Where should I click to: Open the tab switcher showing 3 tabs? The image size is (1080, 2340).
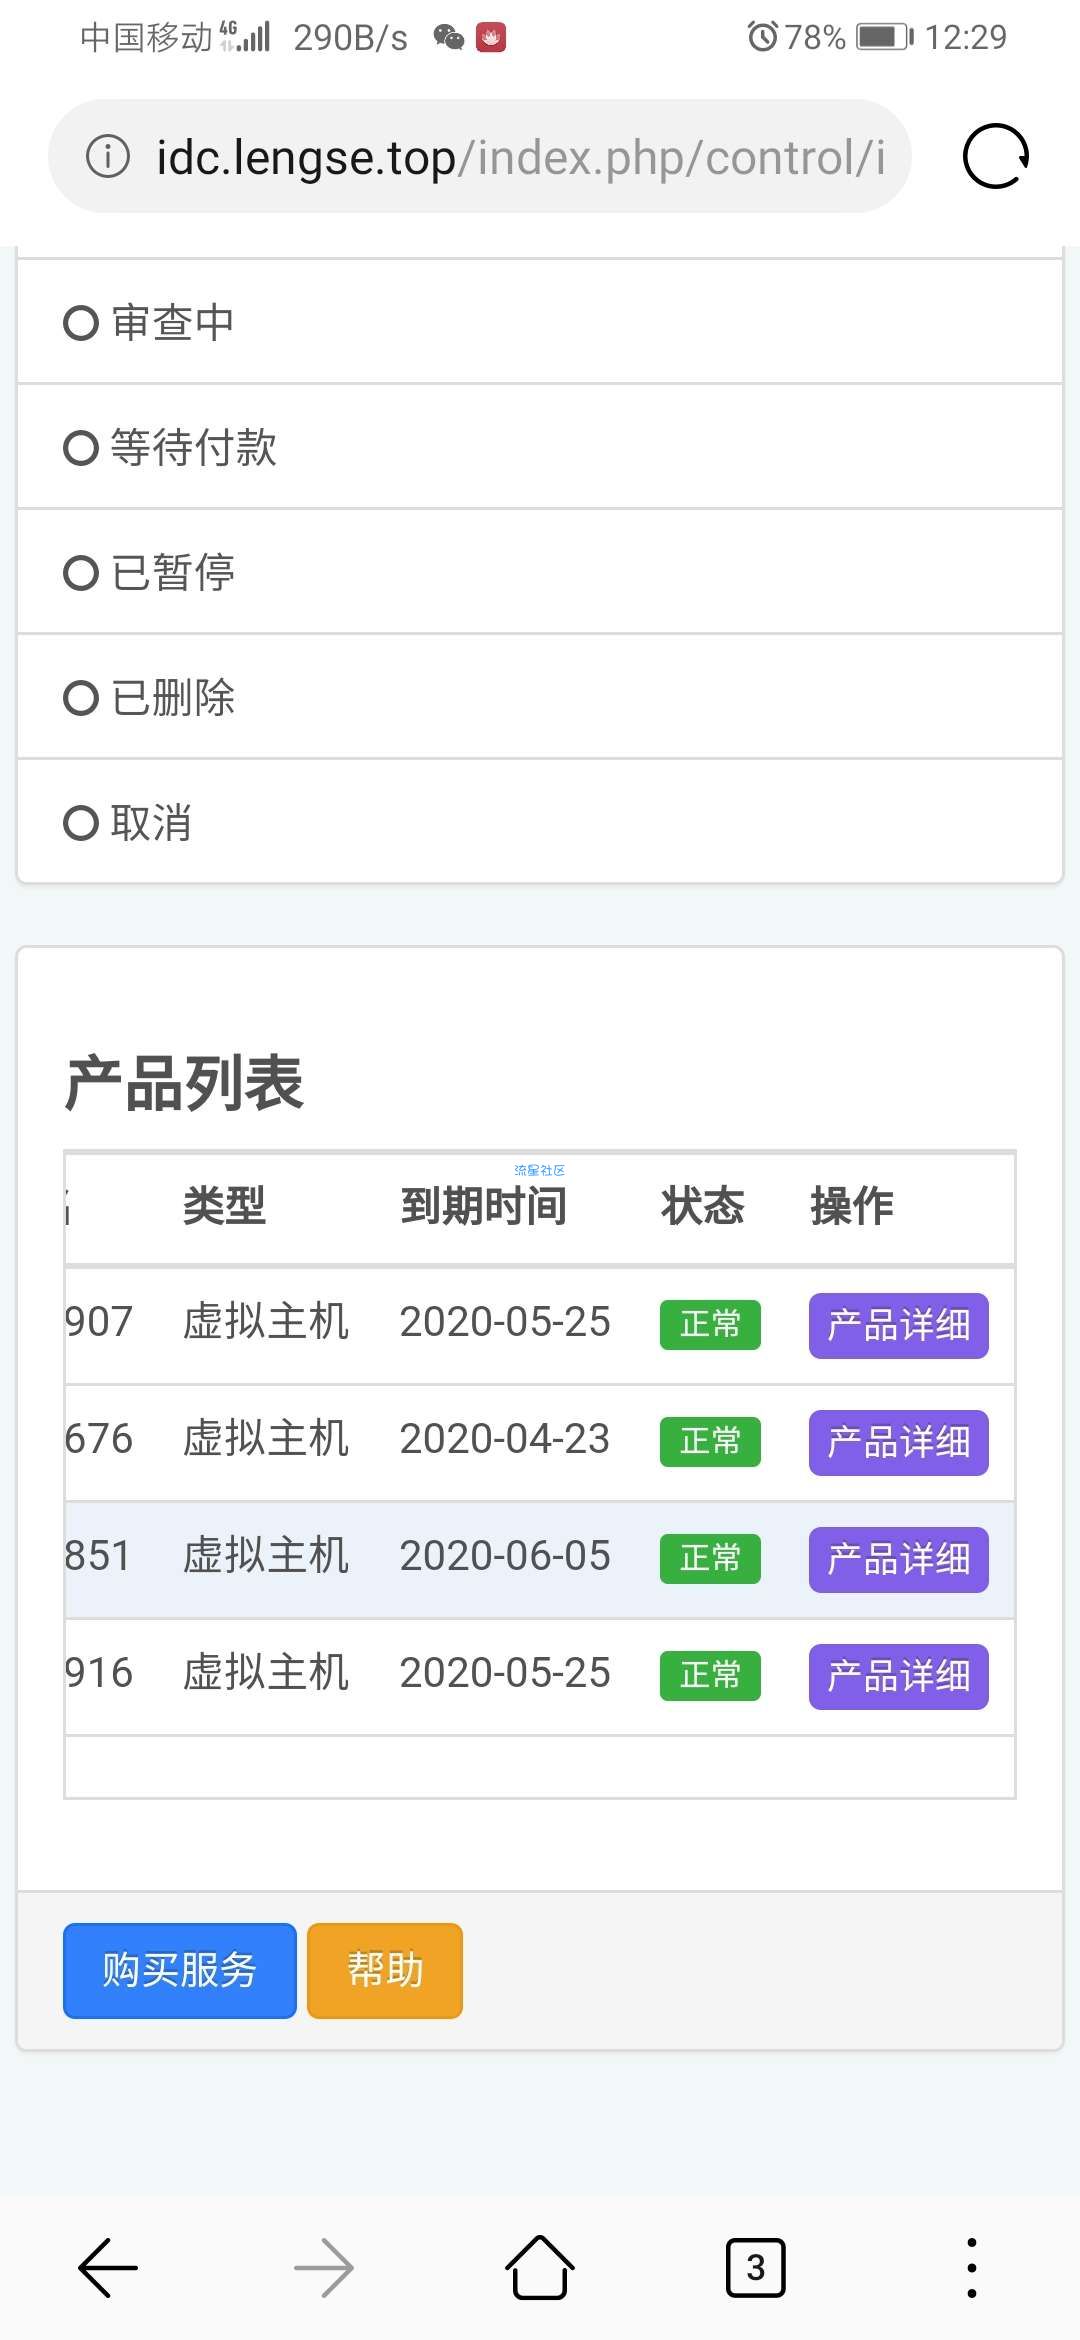pyautogui.click(x=755, y=2268)
